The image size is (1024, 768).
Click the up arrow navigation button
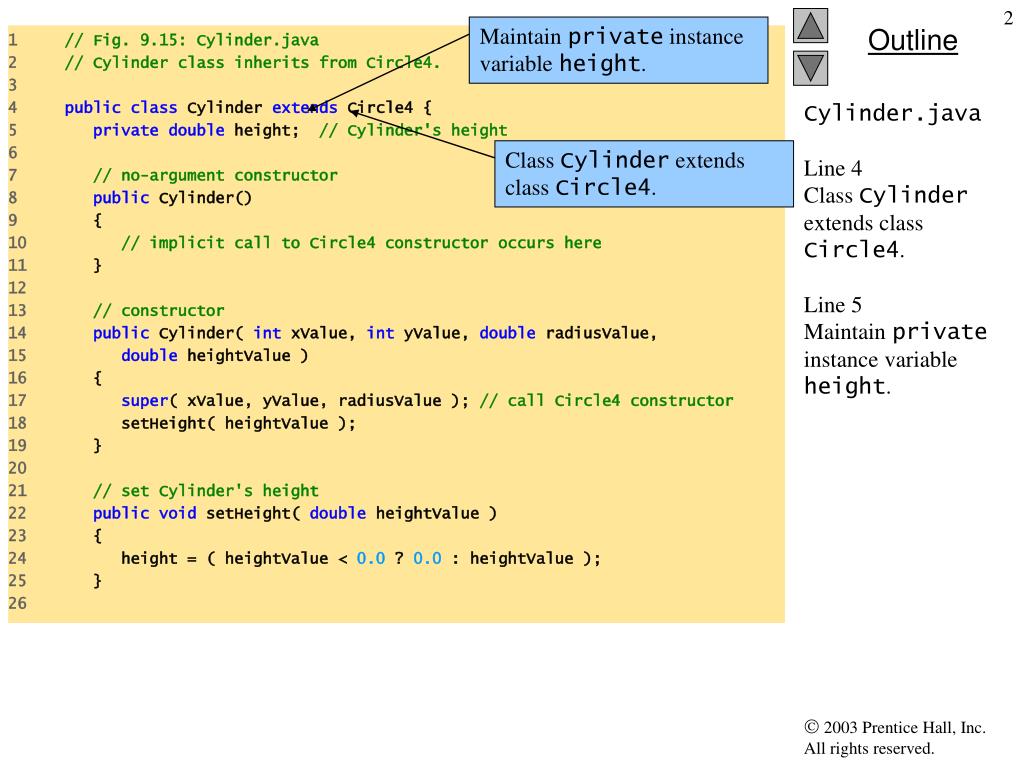tap(810, 25)
